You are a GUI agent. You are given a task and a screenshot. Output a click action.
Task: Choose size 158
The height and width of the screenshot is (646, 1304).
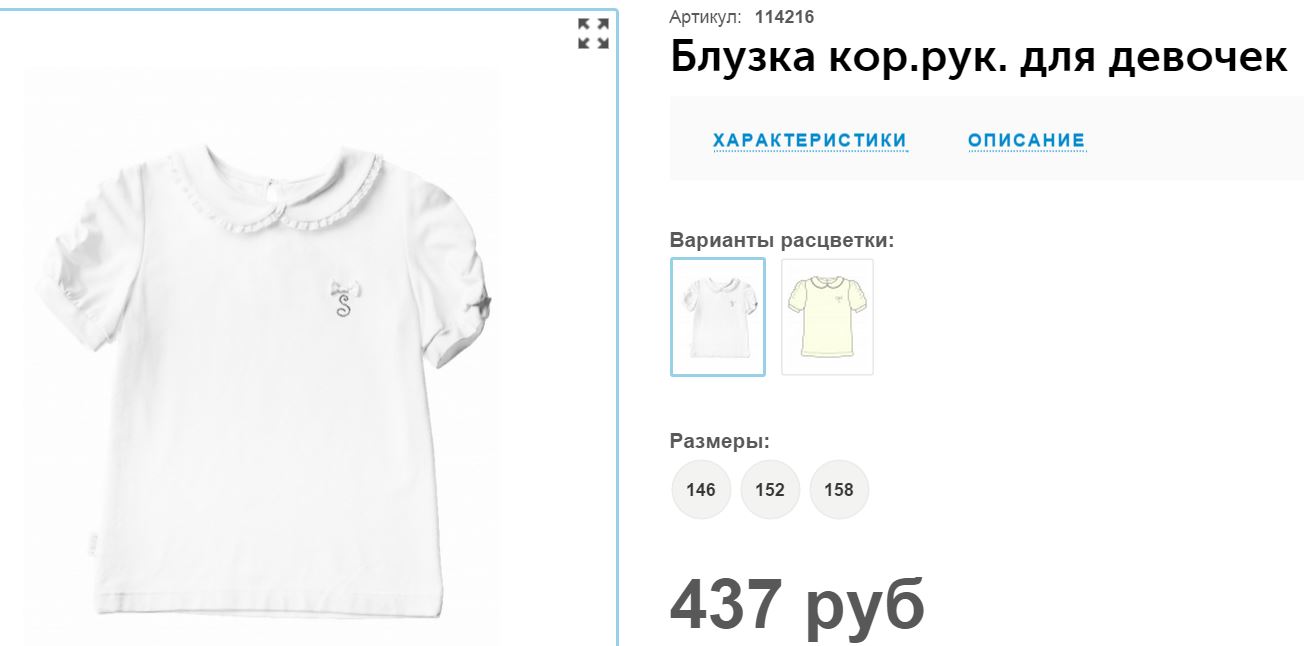839,490
